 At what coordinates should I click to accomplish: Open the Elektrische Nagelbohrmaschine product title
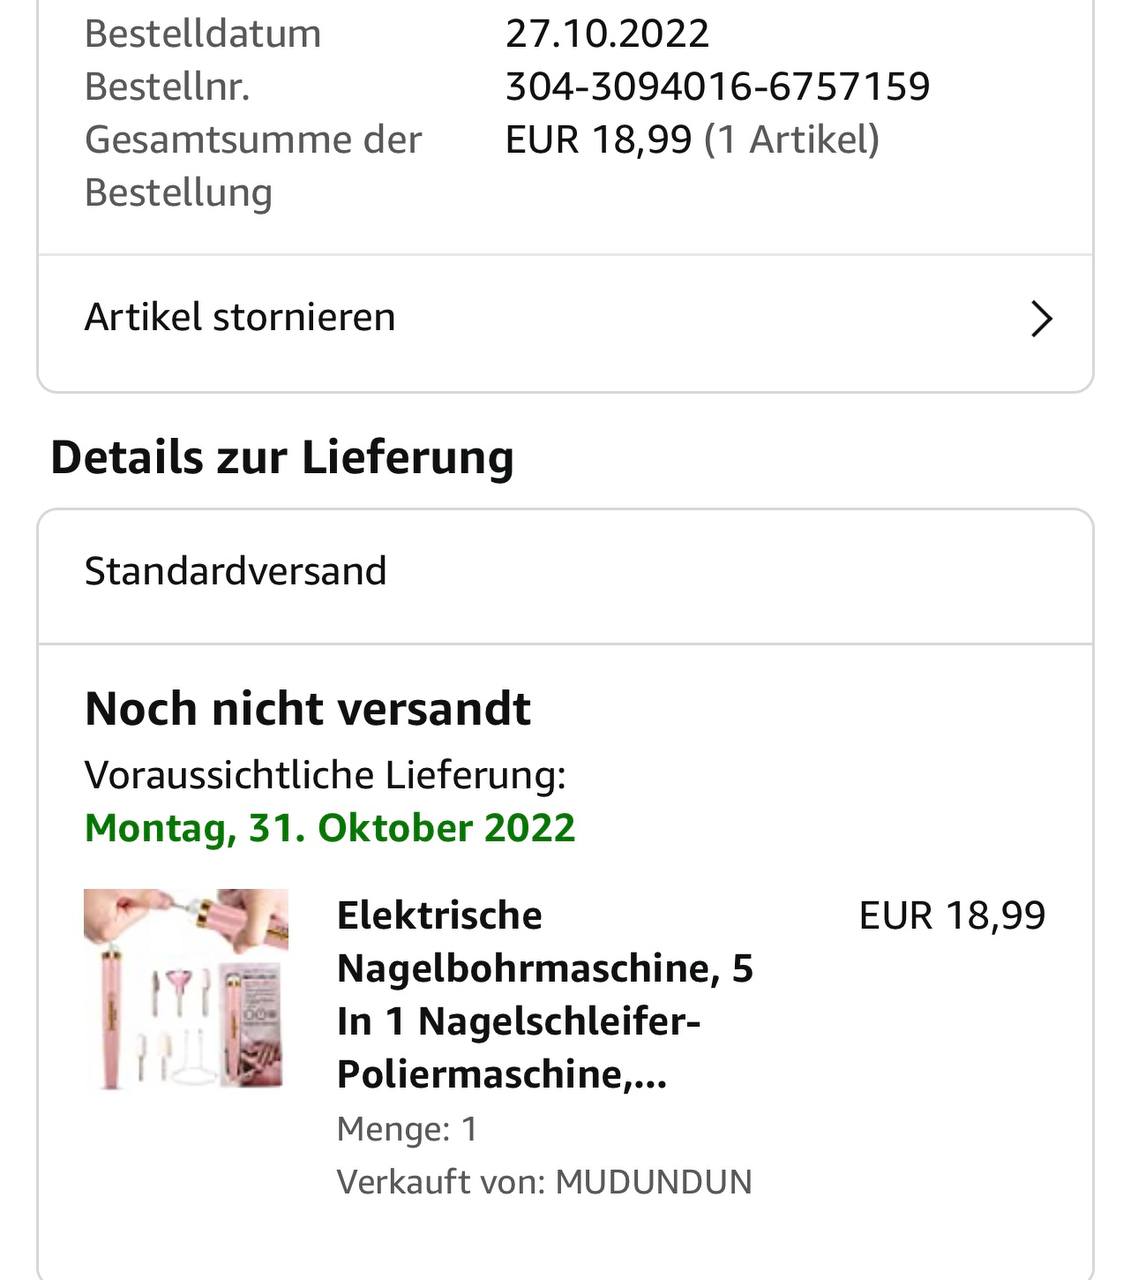(x=544, y=994)
